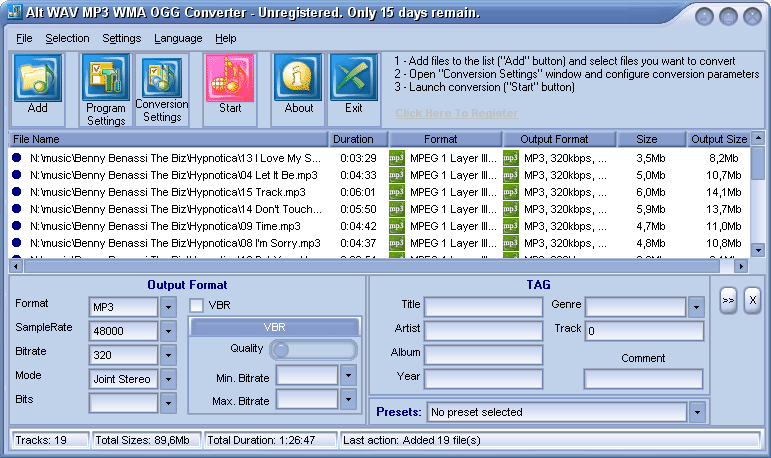Click the Title tag input field
Viewport: 771px width, 458px height.
483,307
